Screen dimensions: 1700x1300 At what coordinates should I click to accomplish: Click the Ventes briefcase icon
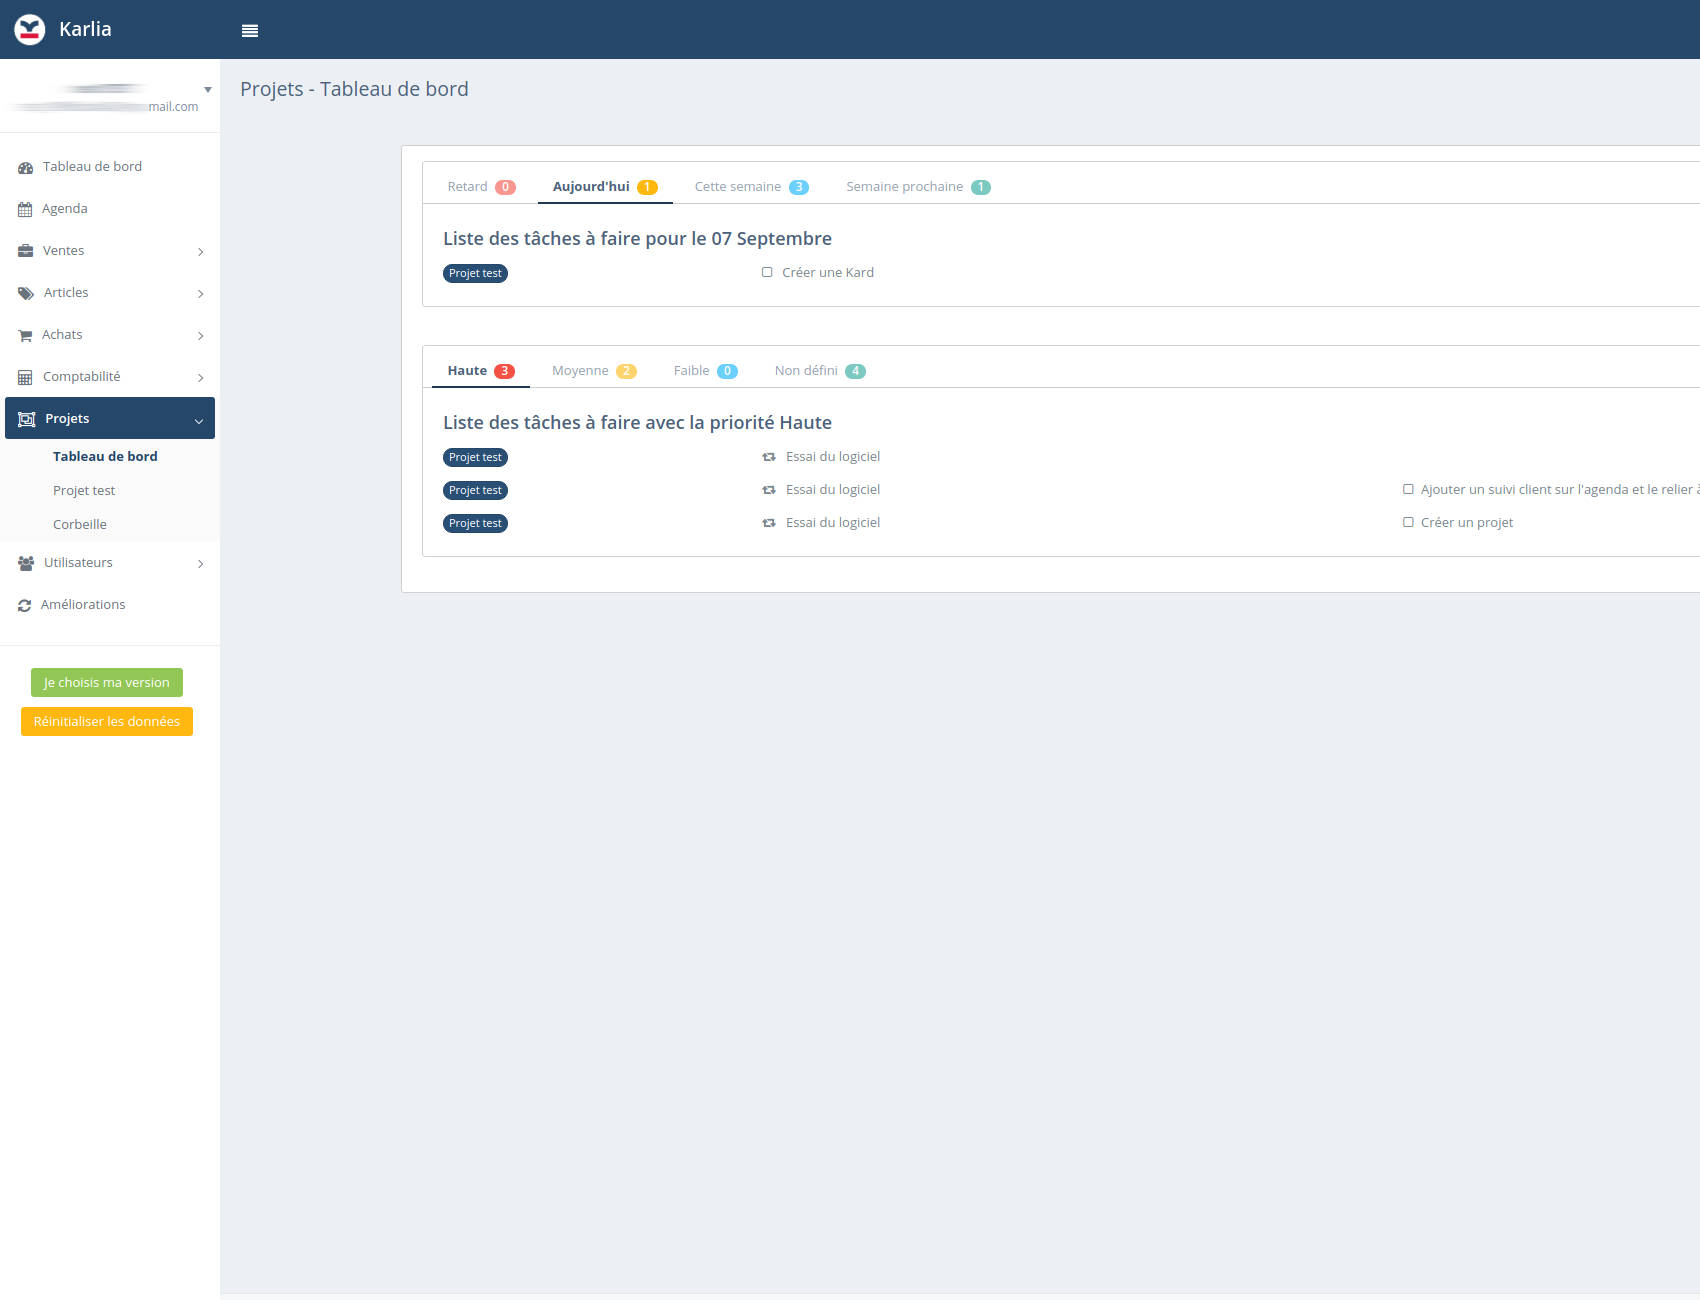[x=26, y=251]
